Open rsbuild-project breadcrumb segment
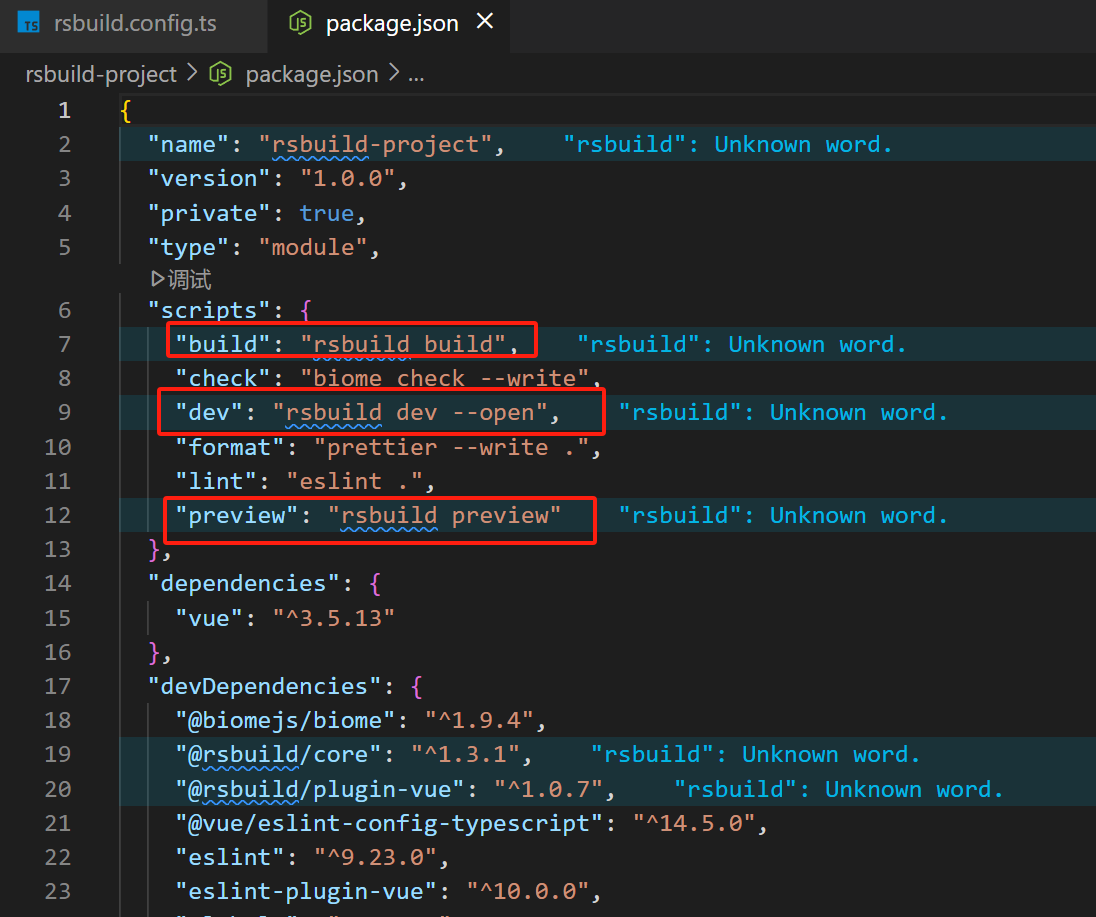 click(101, 74)
